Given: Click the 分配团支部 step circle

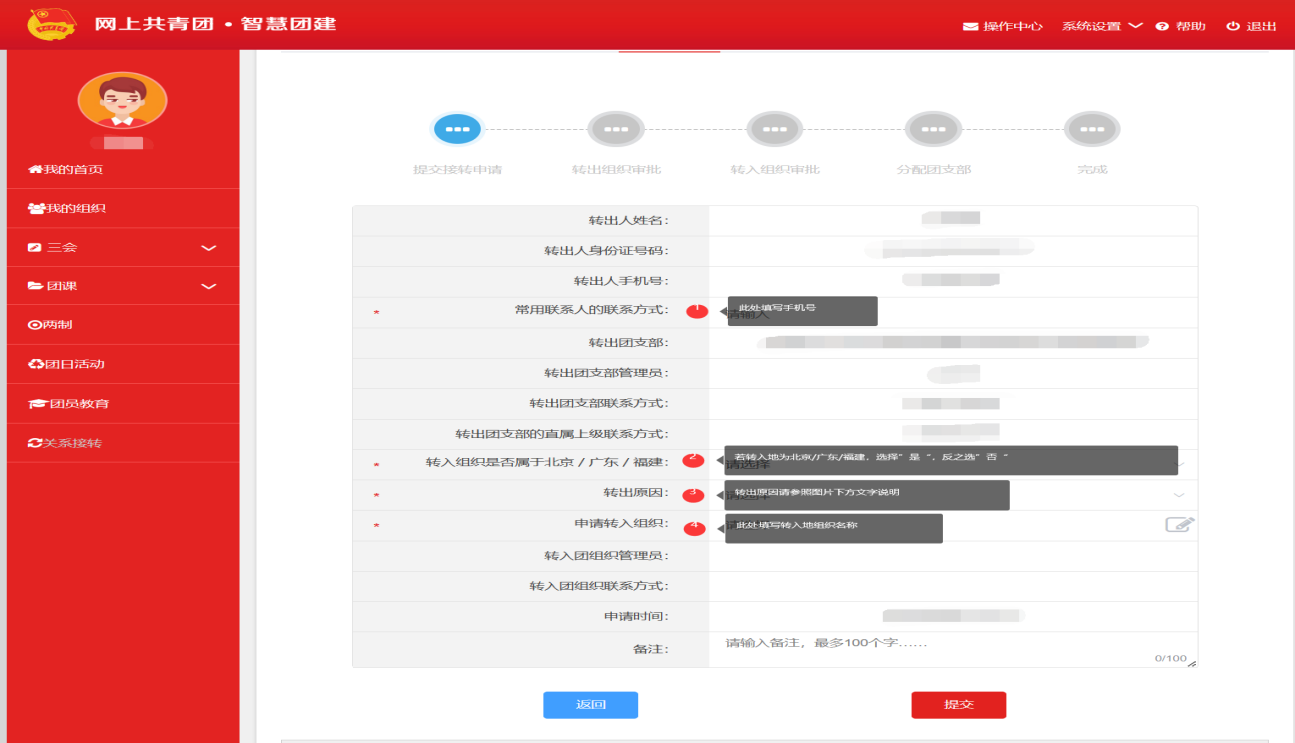Looking at the screenshot, I should [933, 129].
